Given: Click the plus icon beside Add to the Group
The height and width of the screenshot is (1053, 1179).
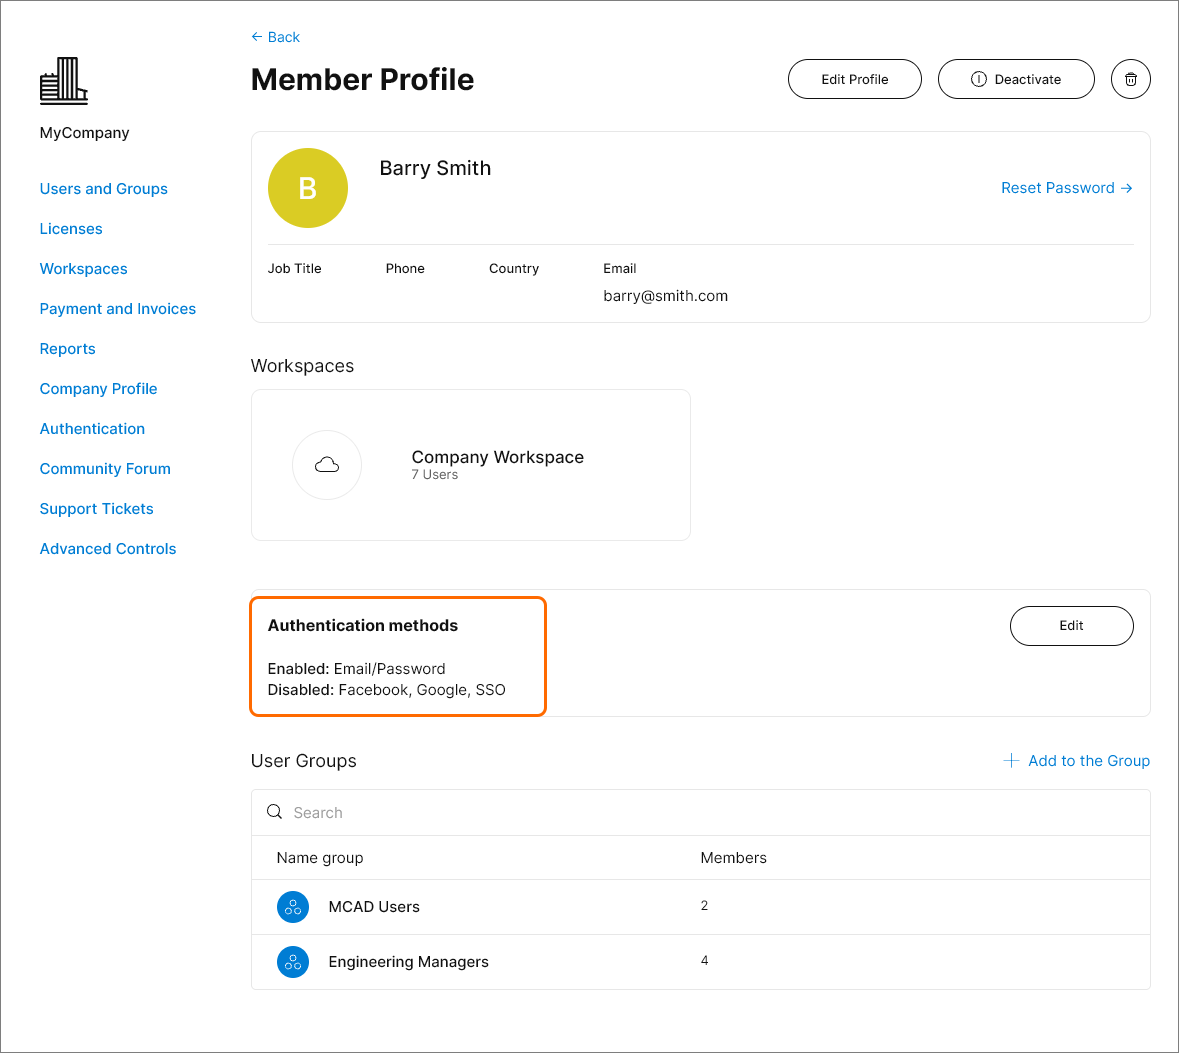Looking at the screenshot, I should 1011,761.
